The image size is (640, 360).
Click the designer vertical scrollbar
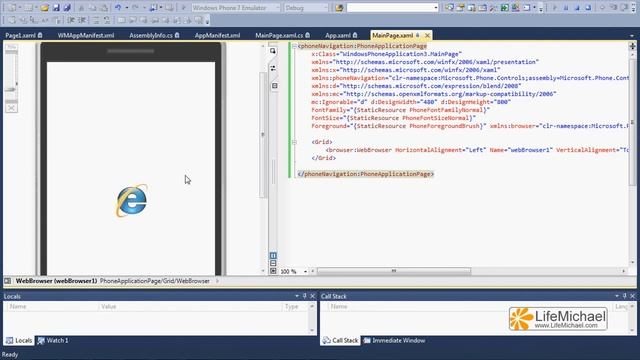pyautogui.click(x=263, y=135)
